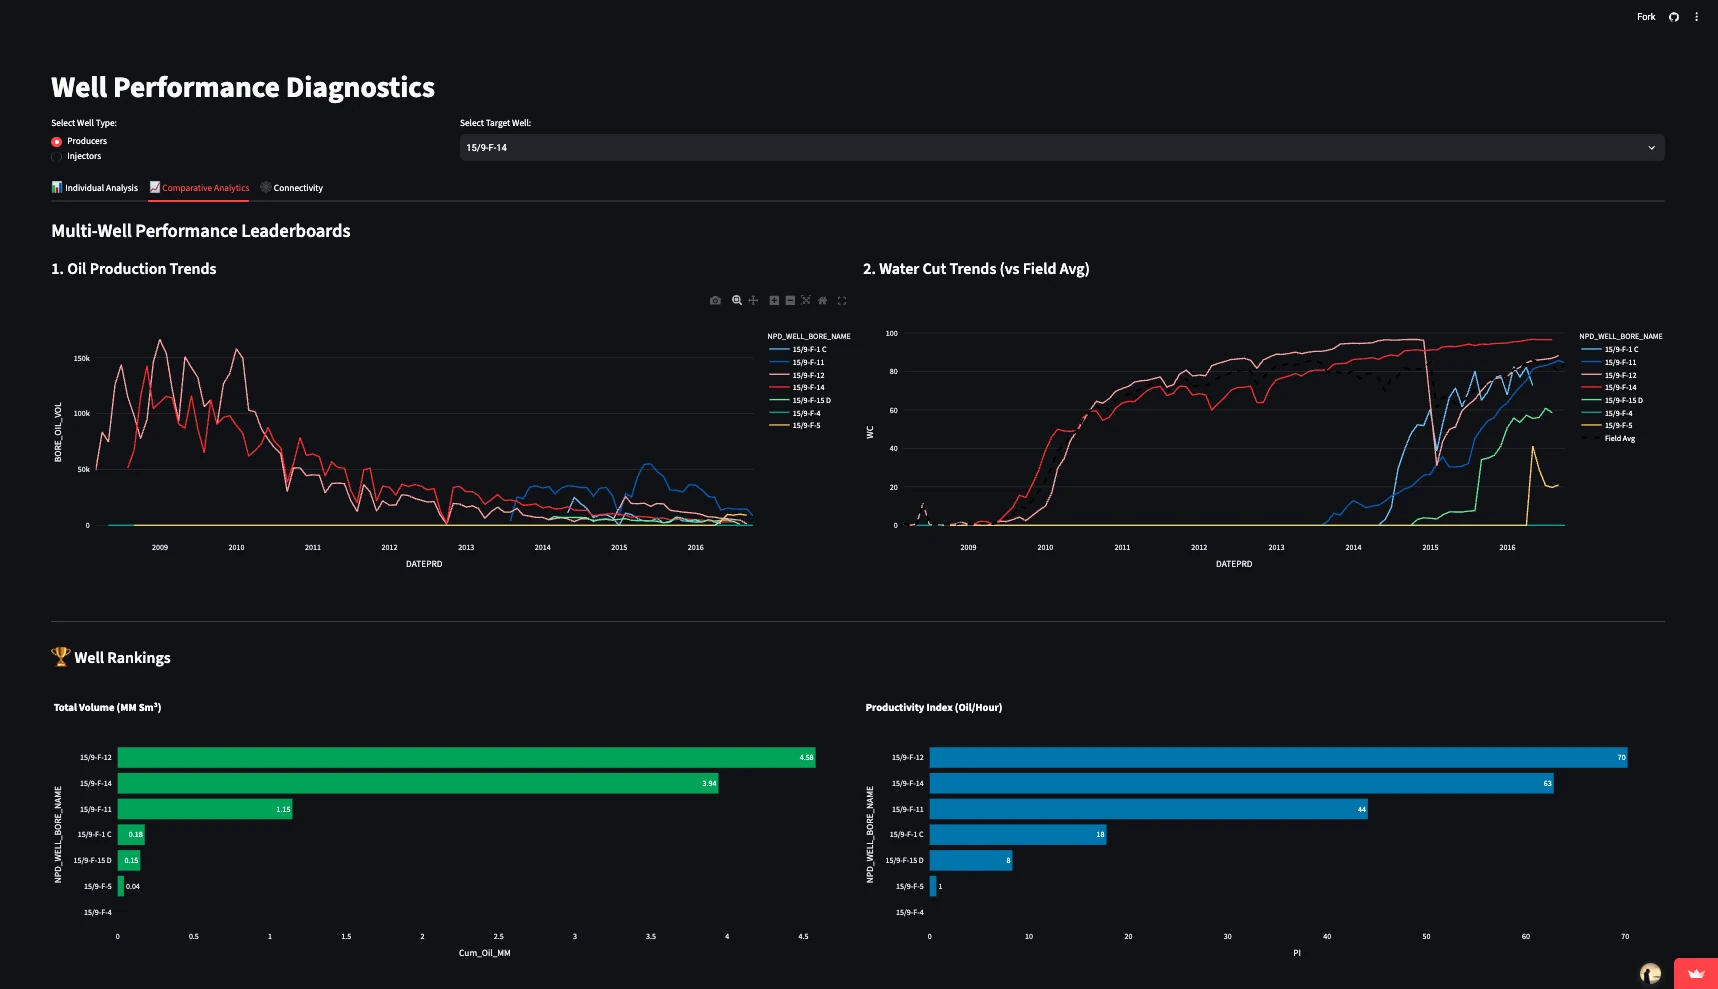Click the chevron arrow of target well selector
The height and width of the screenshot is (989, 1718).
click(1651, 148)
